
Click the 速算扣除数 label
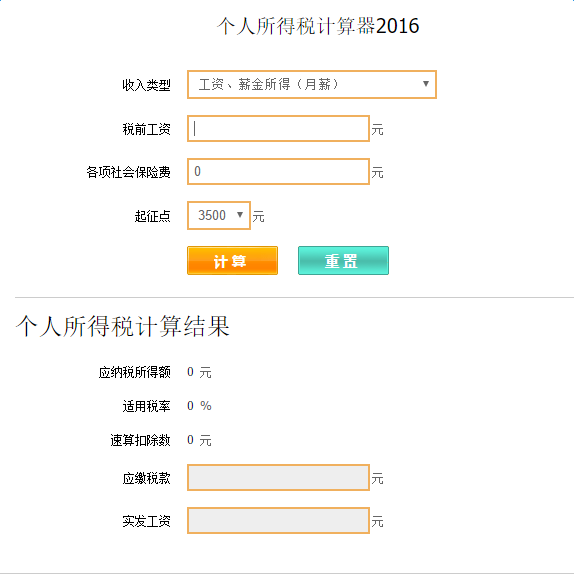pyautogui.click(x=140, y=440)
